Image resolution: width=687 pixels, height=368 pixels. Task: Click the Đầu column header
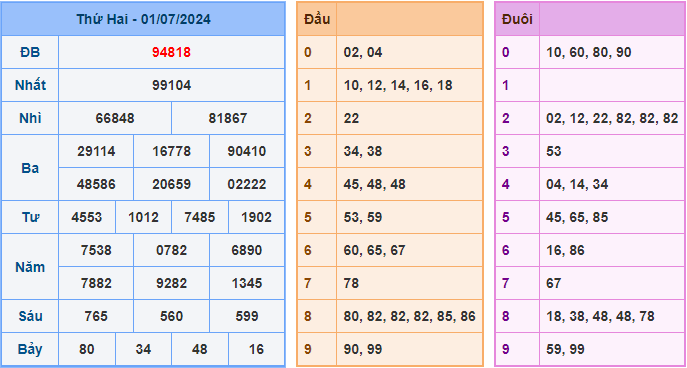pos(317,19)
